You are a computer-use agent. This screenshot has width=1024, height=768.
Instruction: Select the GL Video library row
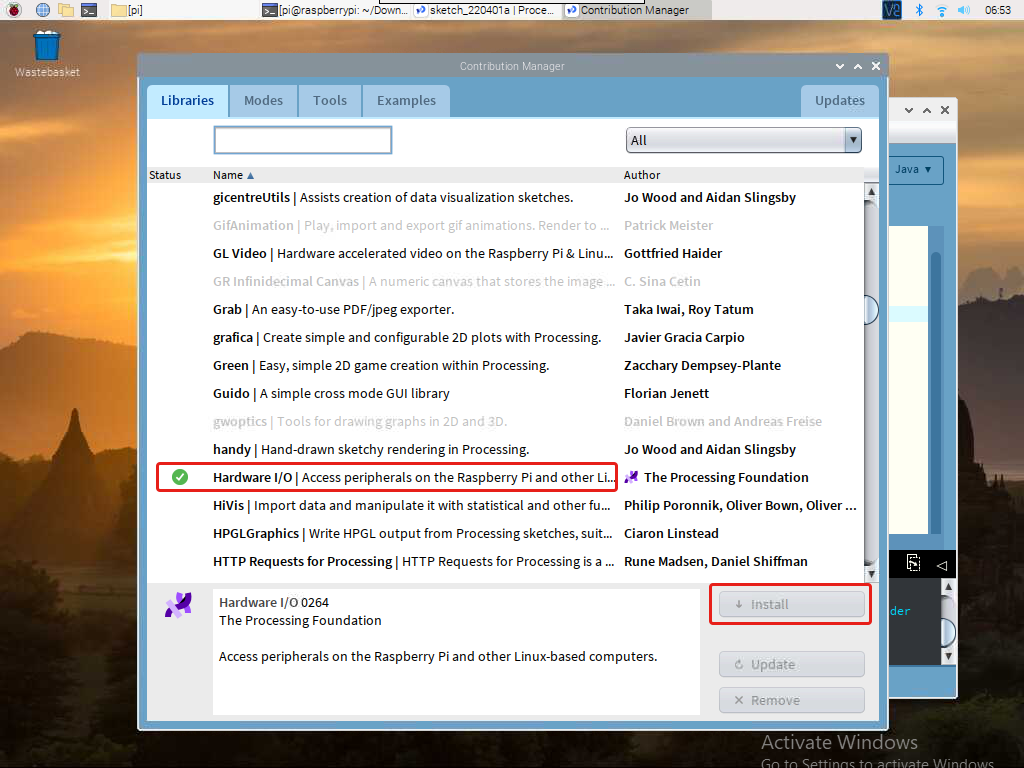point(505,253)
